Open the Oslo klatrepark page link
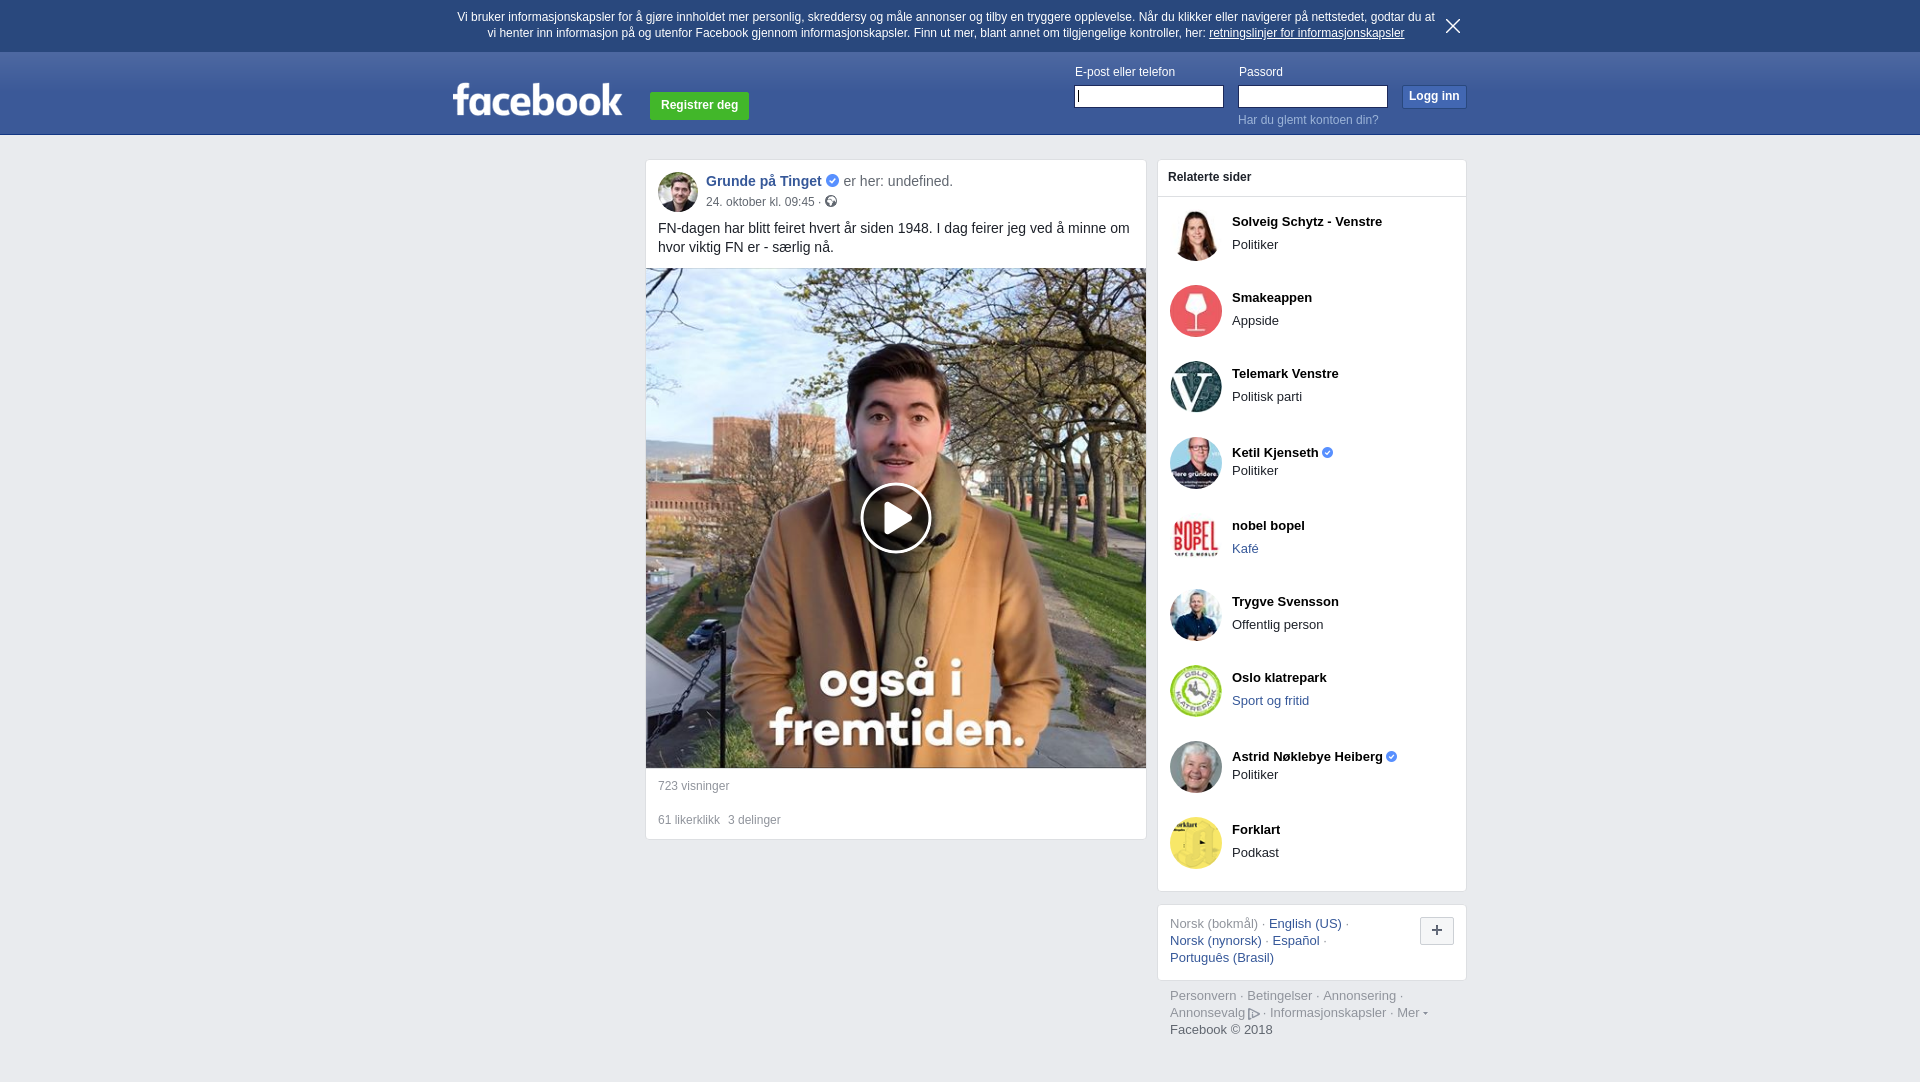This screenshot has width=1920, height=1082. click(x=1279, y=678)
